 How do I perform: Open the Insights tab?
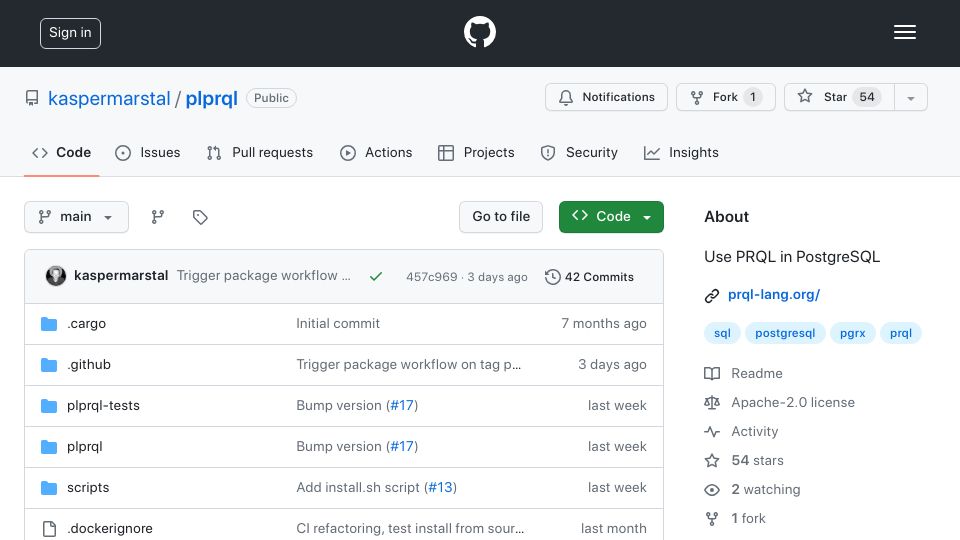[x=681, y=152]
